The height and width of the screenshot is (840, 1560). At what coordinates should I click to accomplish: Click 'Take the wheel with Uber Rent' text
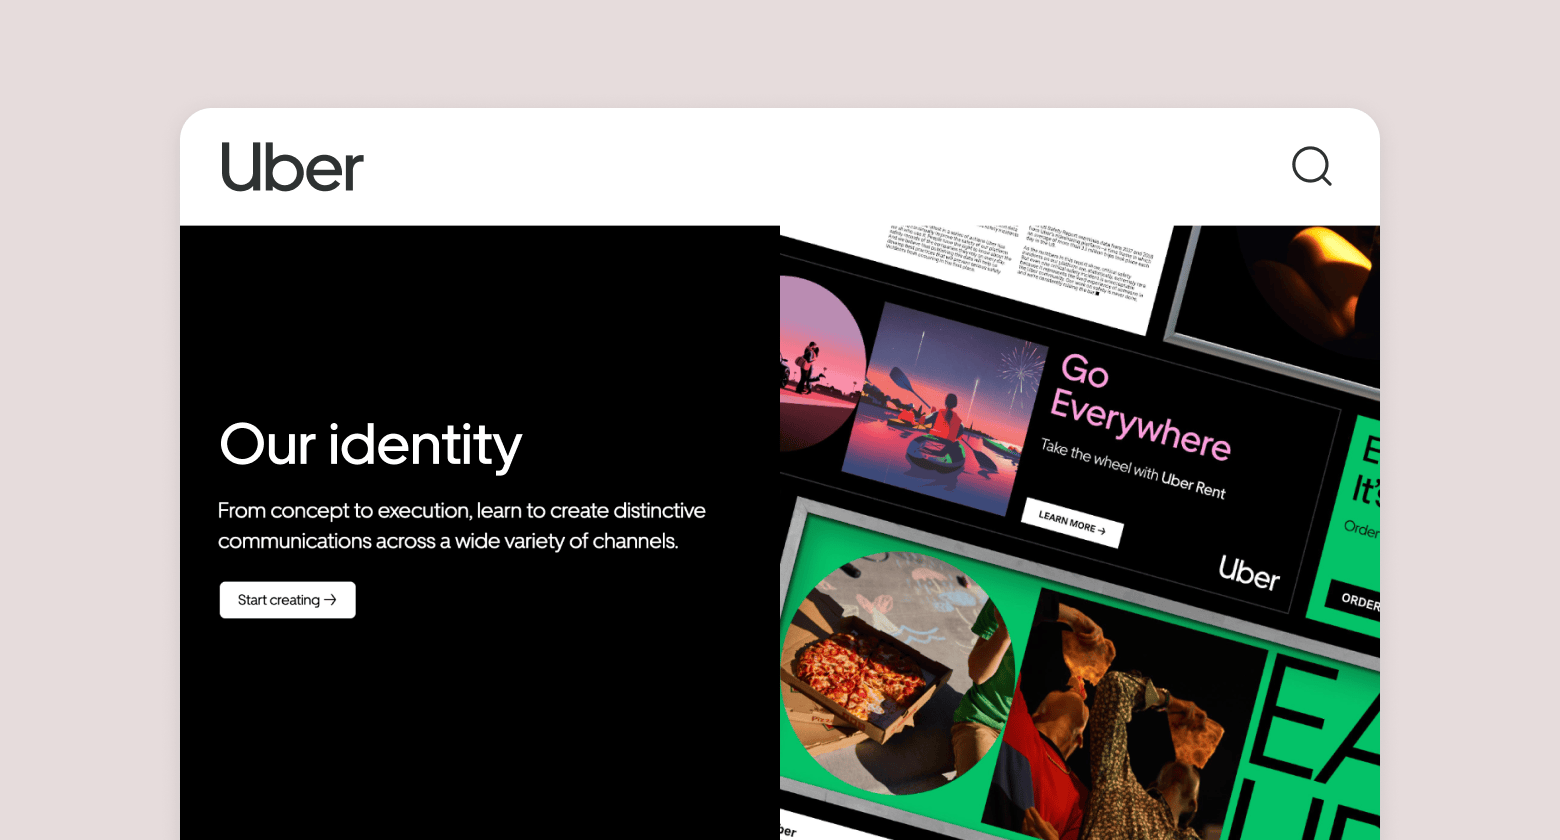point(1133,468)
